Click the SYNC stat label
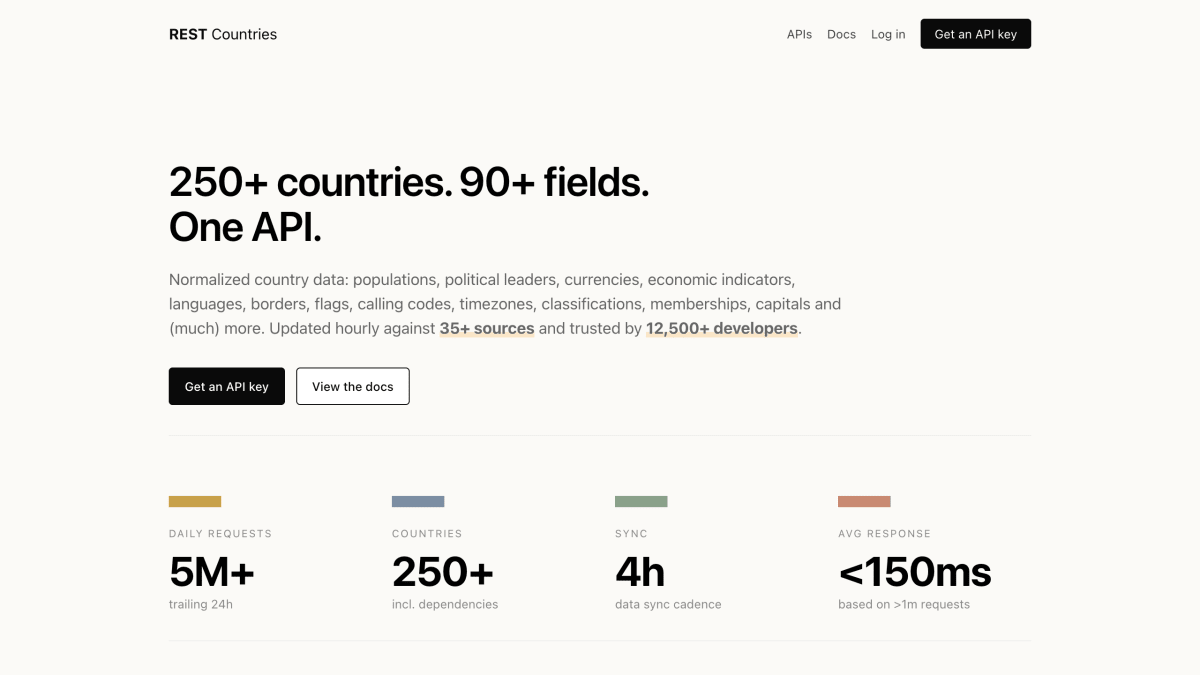The image size is (1200, 675). [x=631, y=534]
